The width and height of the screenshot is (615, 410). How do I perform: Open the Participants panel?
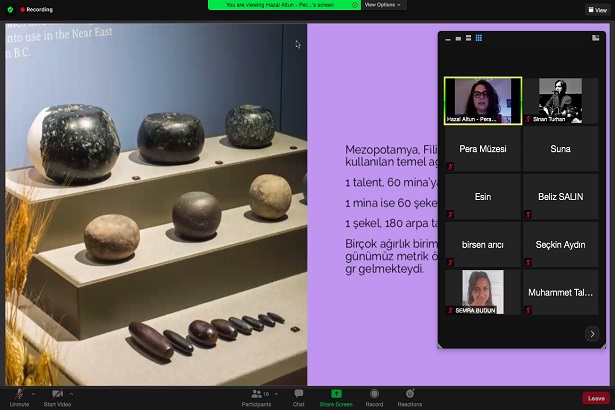[256, 394]
